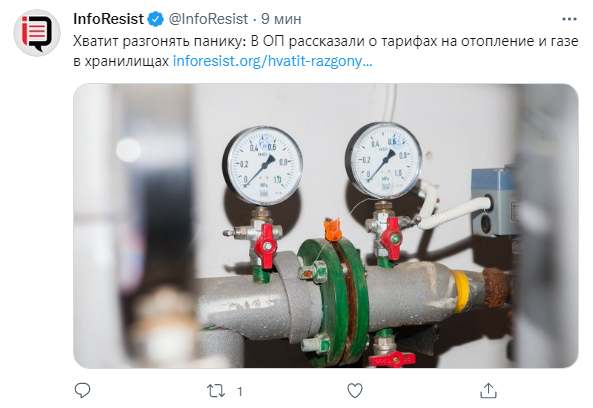Click the red valve handle under left gauge
This screenshot has height=408, width=593.
264,246
